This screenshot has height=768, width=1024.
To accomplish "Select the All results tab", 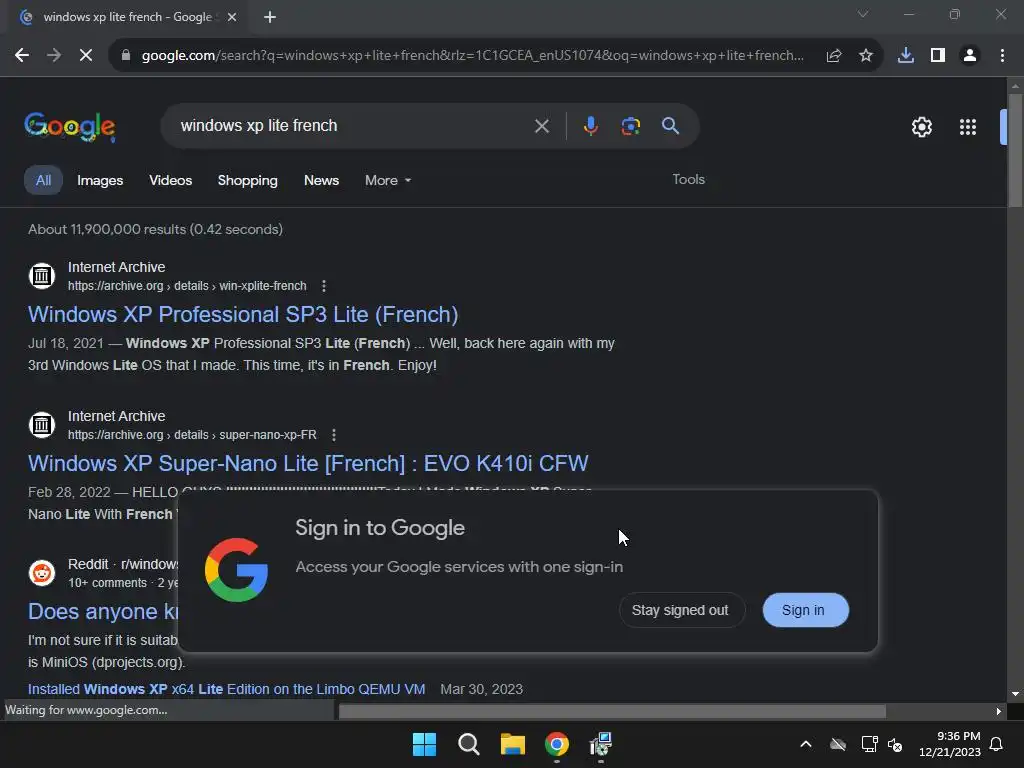I will point(43,180).
